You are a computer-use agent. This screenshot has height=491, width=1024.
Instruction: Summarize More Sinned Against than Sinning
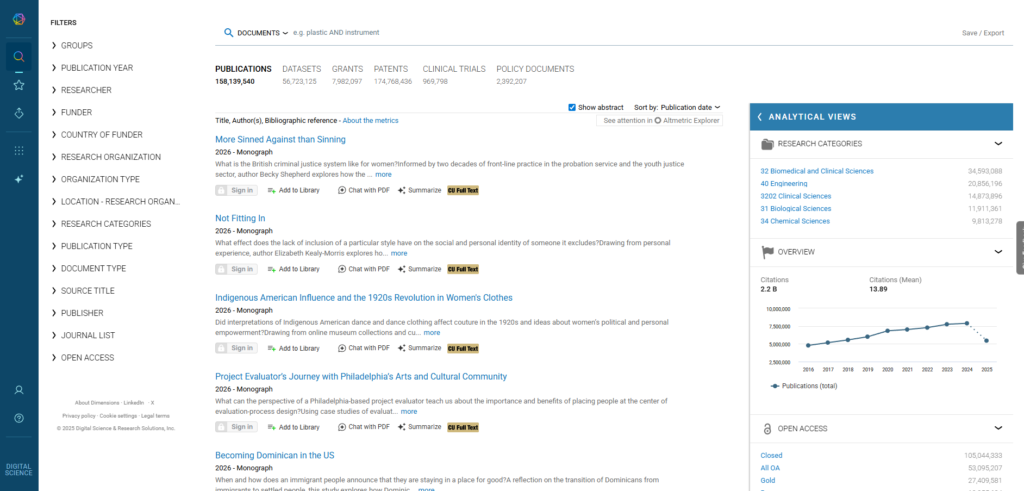(419, 189)
